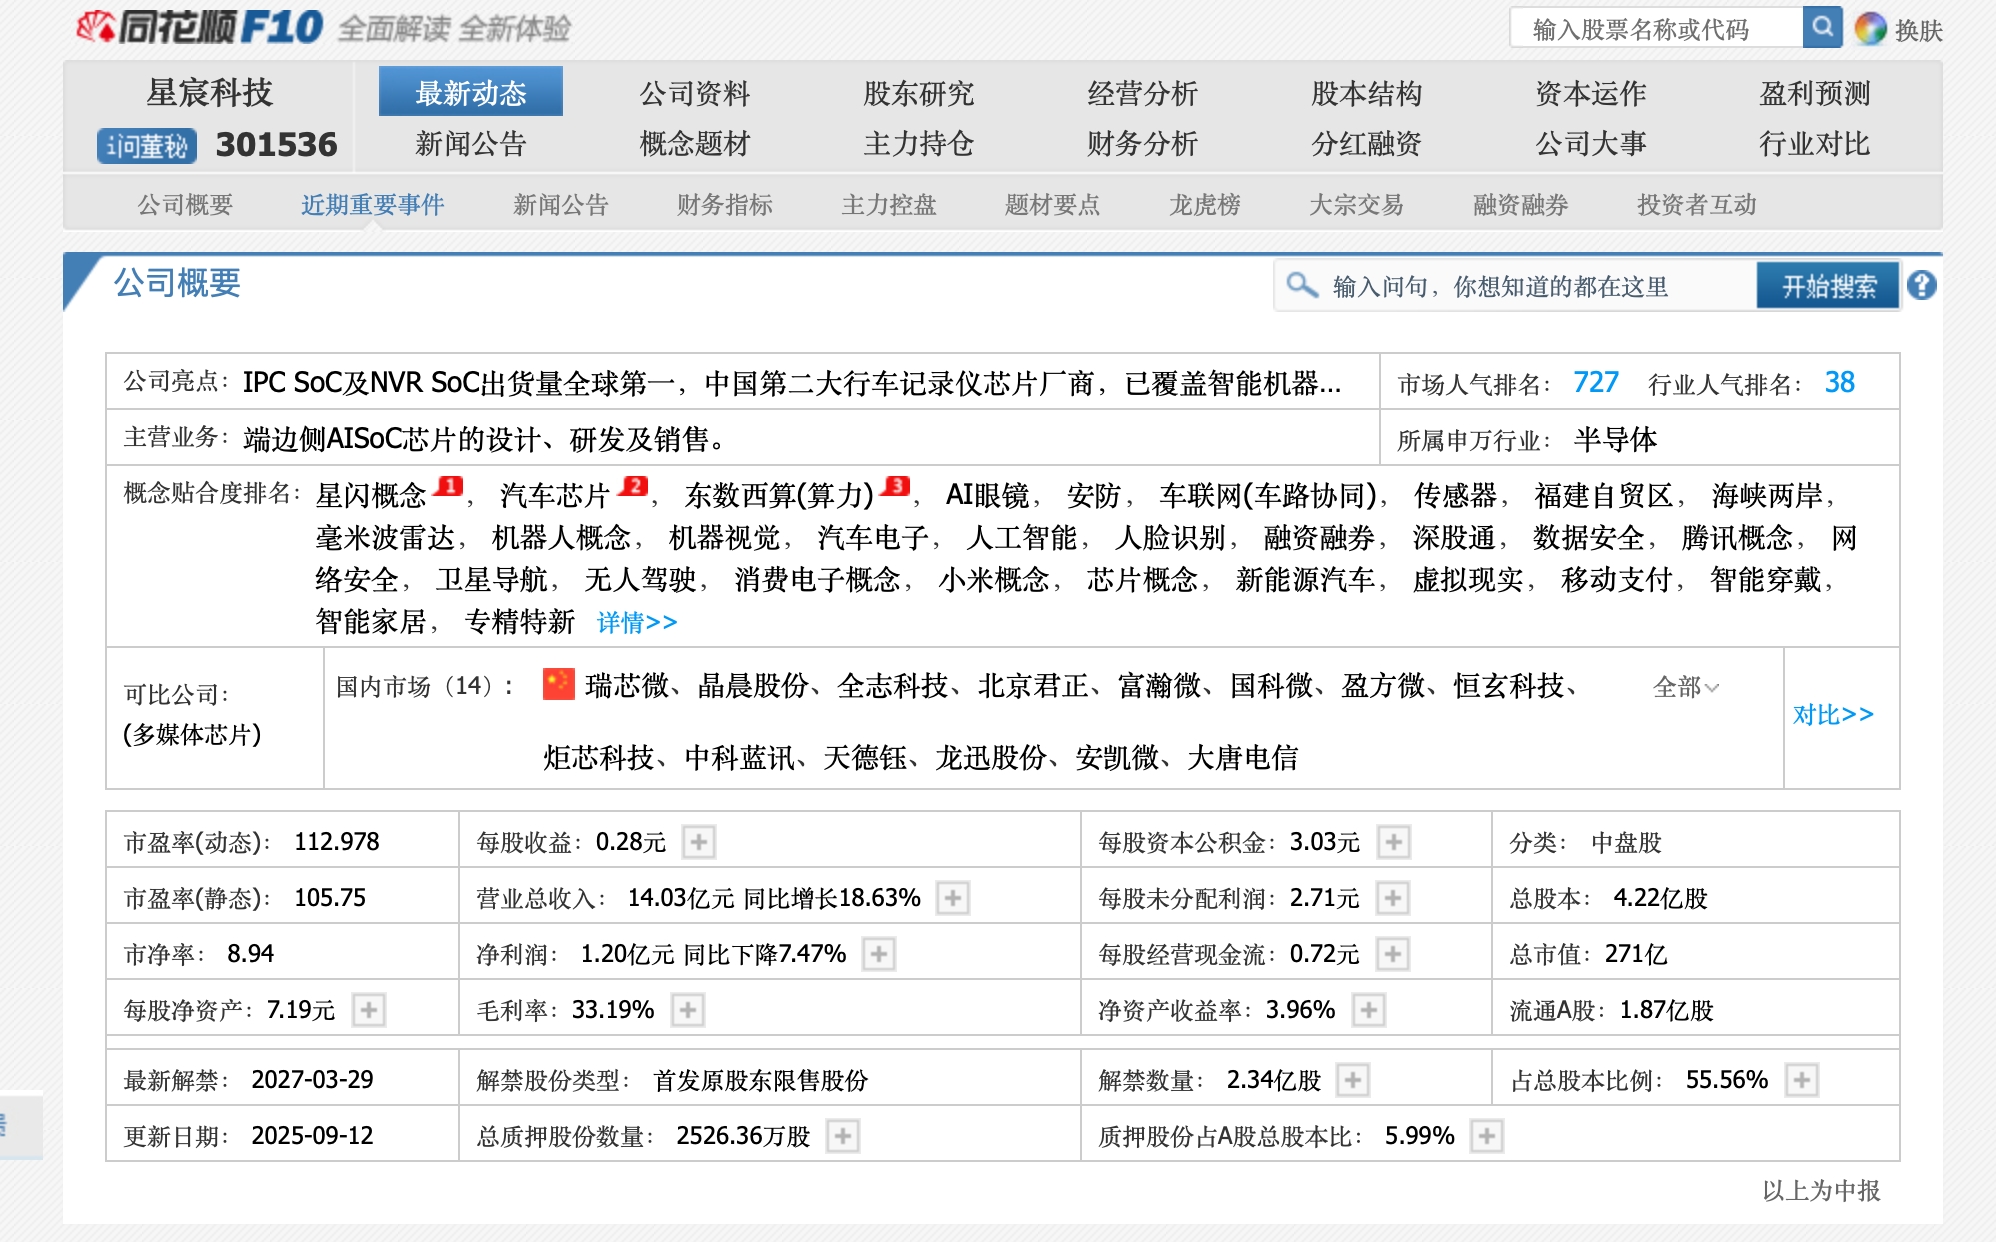Click comparable company 大唐电信

1242,758
